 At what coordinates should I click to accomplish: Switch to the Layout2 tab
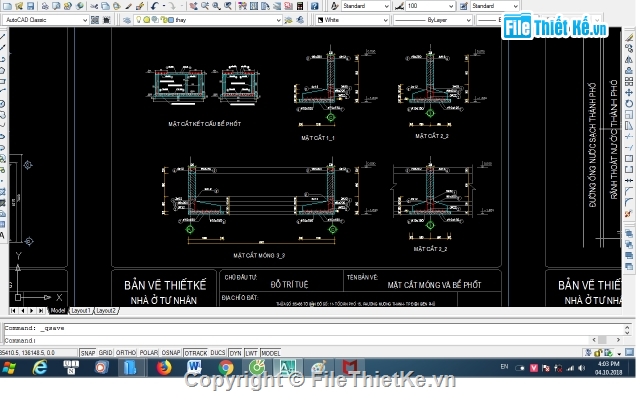106,311
